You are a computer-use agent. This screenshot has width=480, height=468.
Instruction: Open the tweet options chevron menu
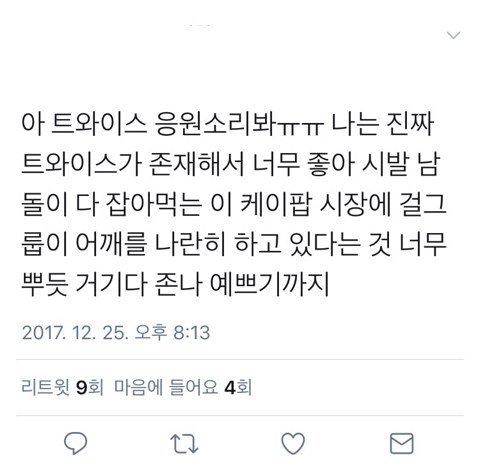point(453,35)
